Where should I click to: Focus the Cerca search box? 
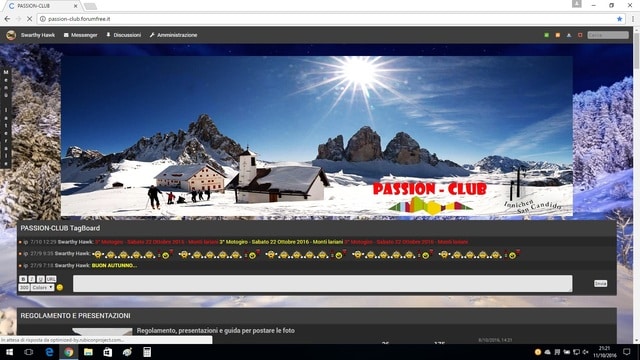(608, 35)
